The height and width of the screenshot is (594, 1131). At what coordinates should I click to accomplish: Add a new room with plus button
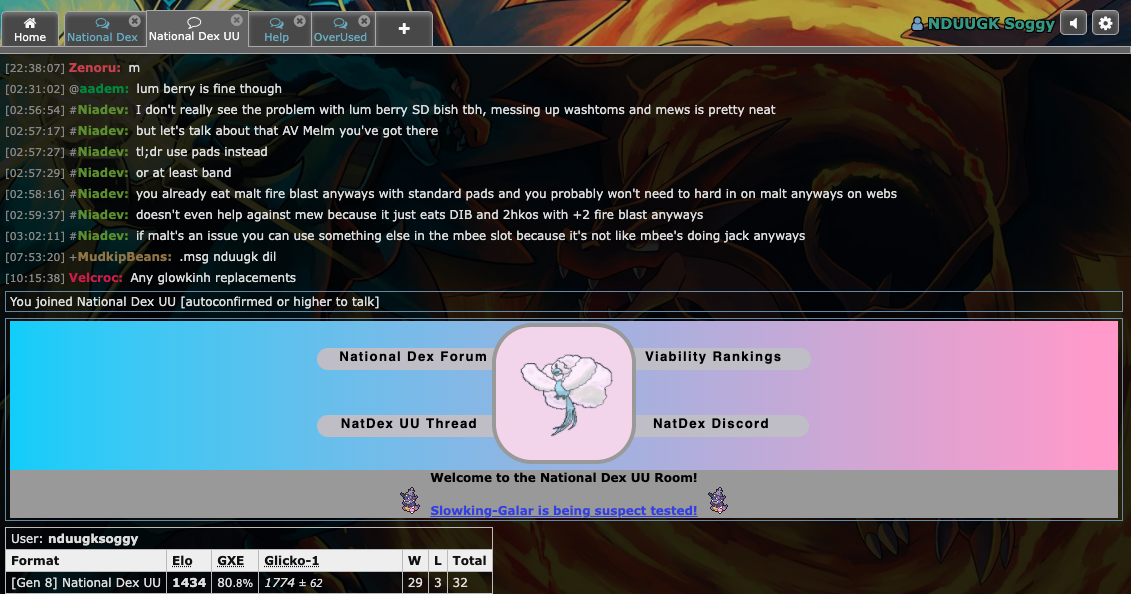pyautogui.click(x=404, y=29)
